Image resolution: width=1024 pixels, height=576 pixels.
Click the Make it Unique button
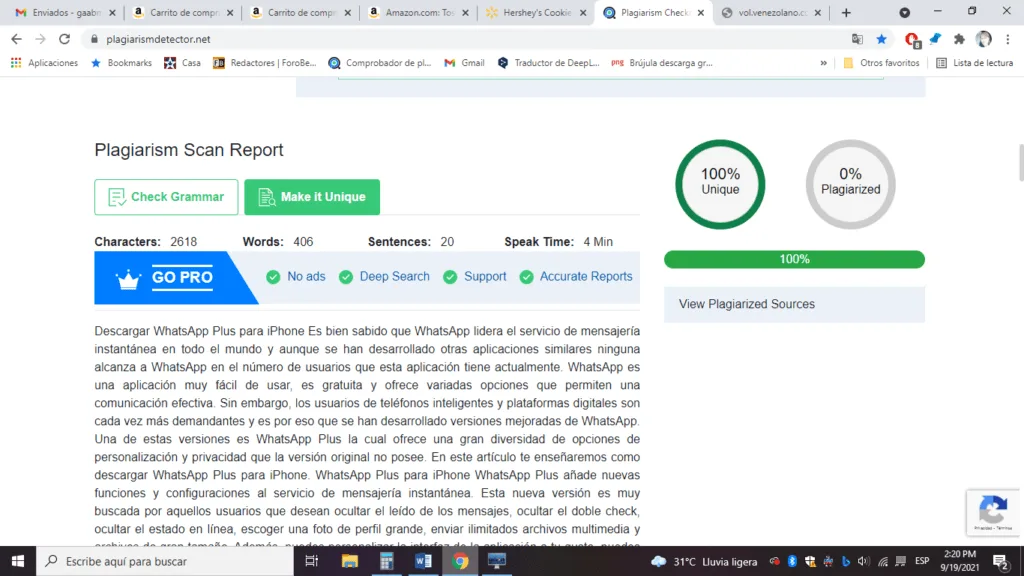312,197
